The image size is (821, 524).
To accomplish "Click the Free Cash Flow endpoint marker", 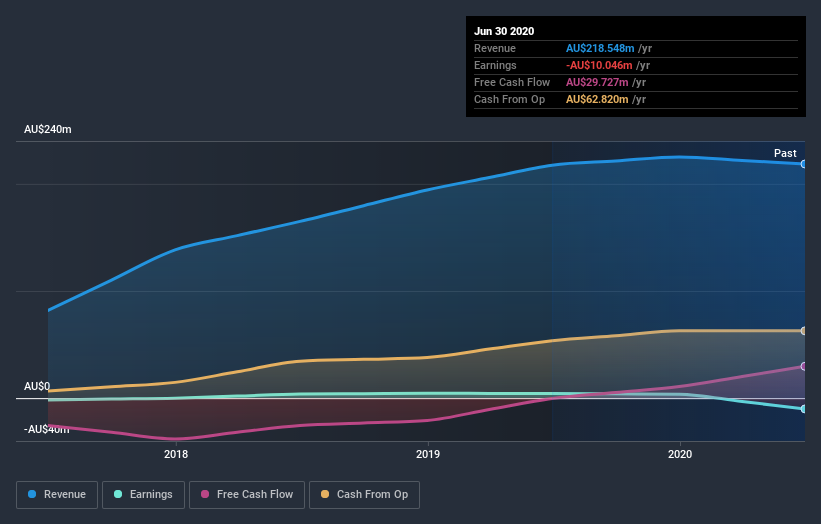I will point(803,366).
